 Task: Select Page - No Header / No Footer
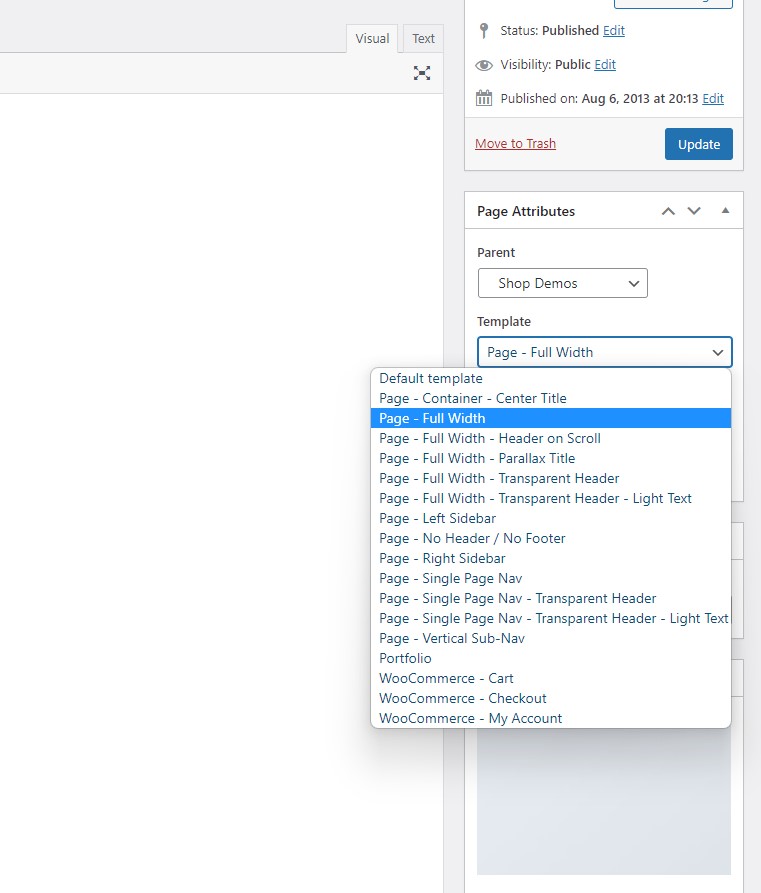coord(551,538)
